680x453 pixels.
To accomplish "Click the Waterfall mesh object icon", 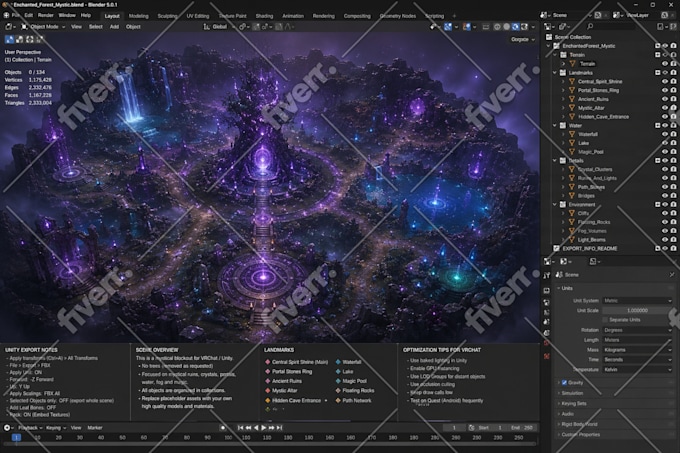I will tap(572, 134).
